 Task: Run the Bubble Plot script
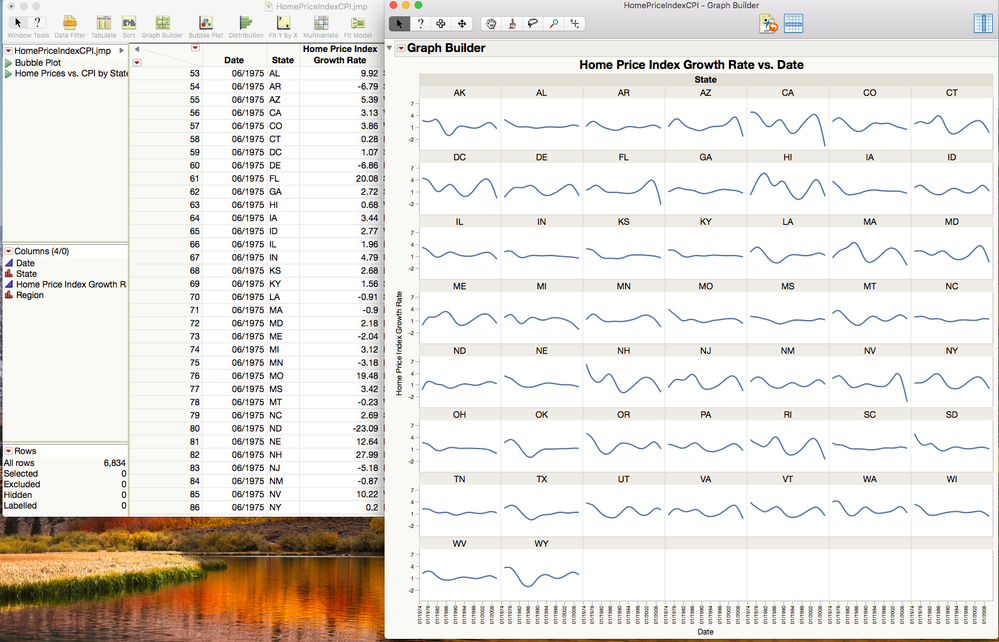tap(37, 62)
